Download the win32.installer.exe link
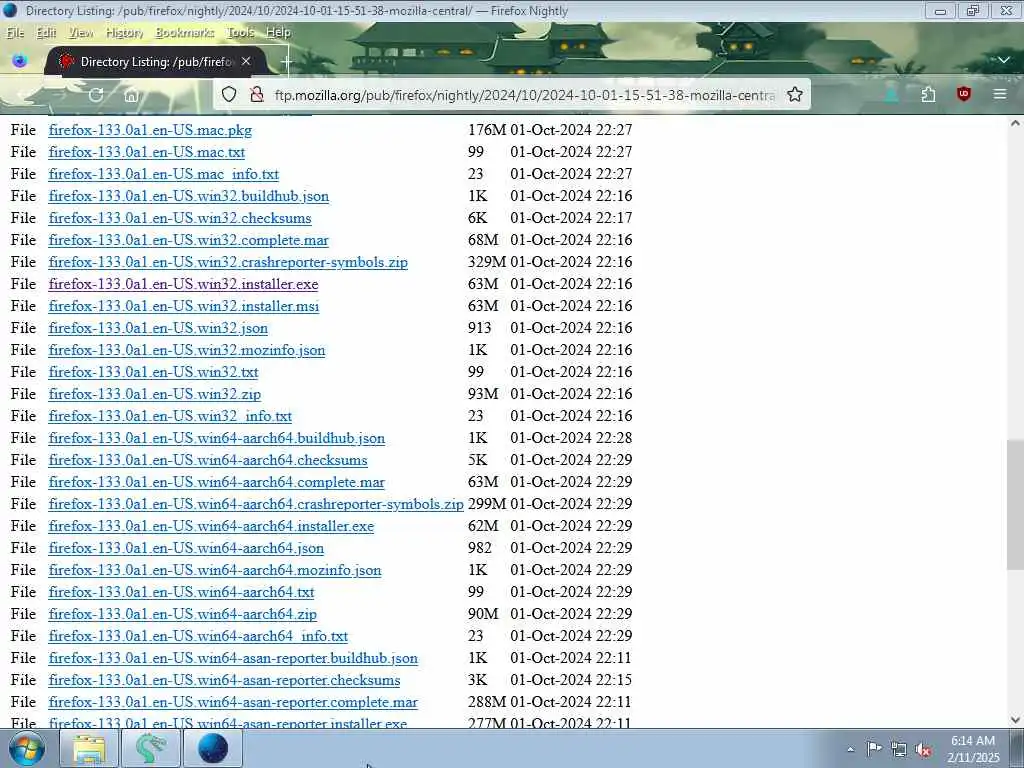Image resolution: width=1024 pixels, height=768 pixels. click(x=183, y=284)
